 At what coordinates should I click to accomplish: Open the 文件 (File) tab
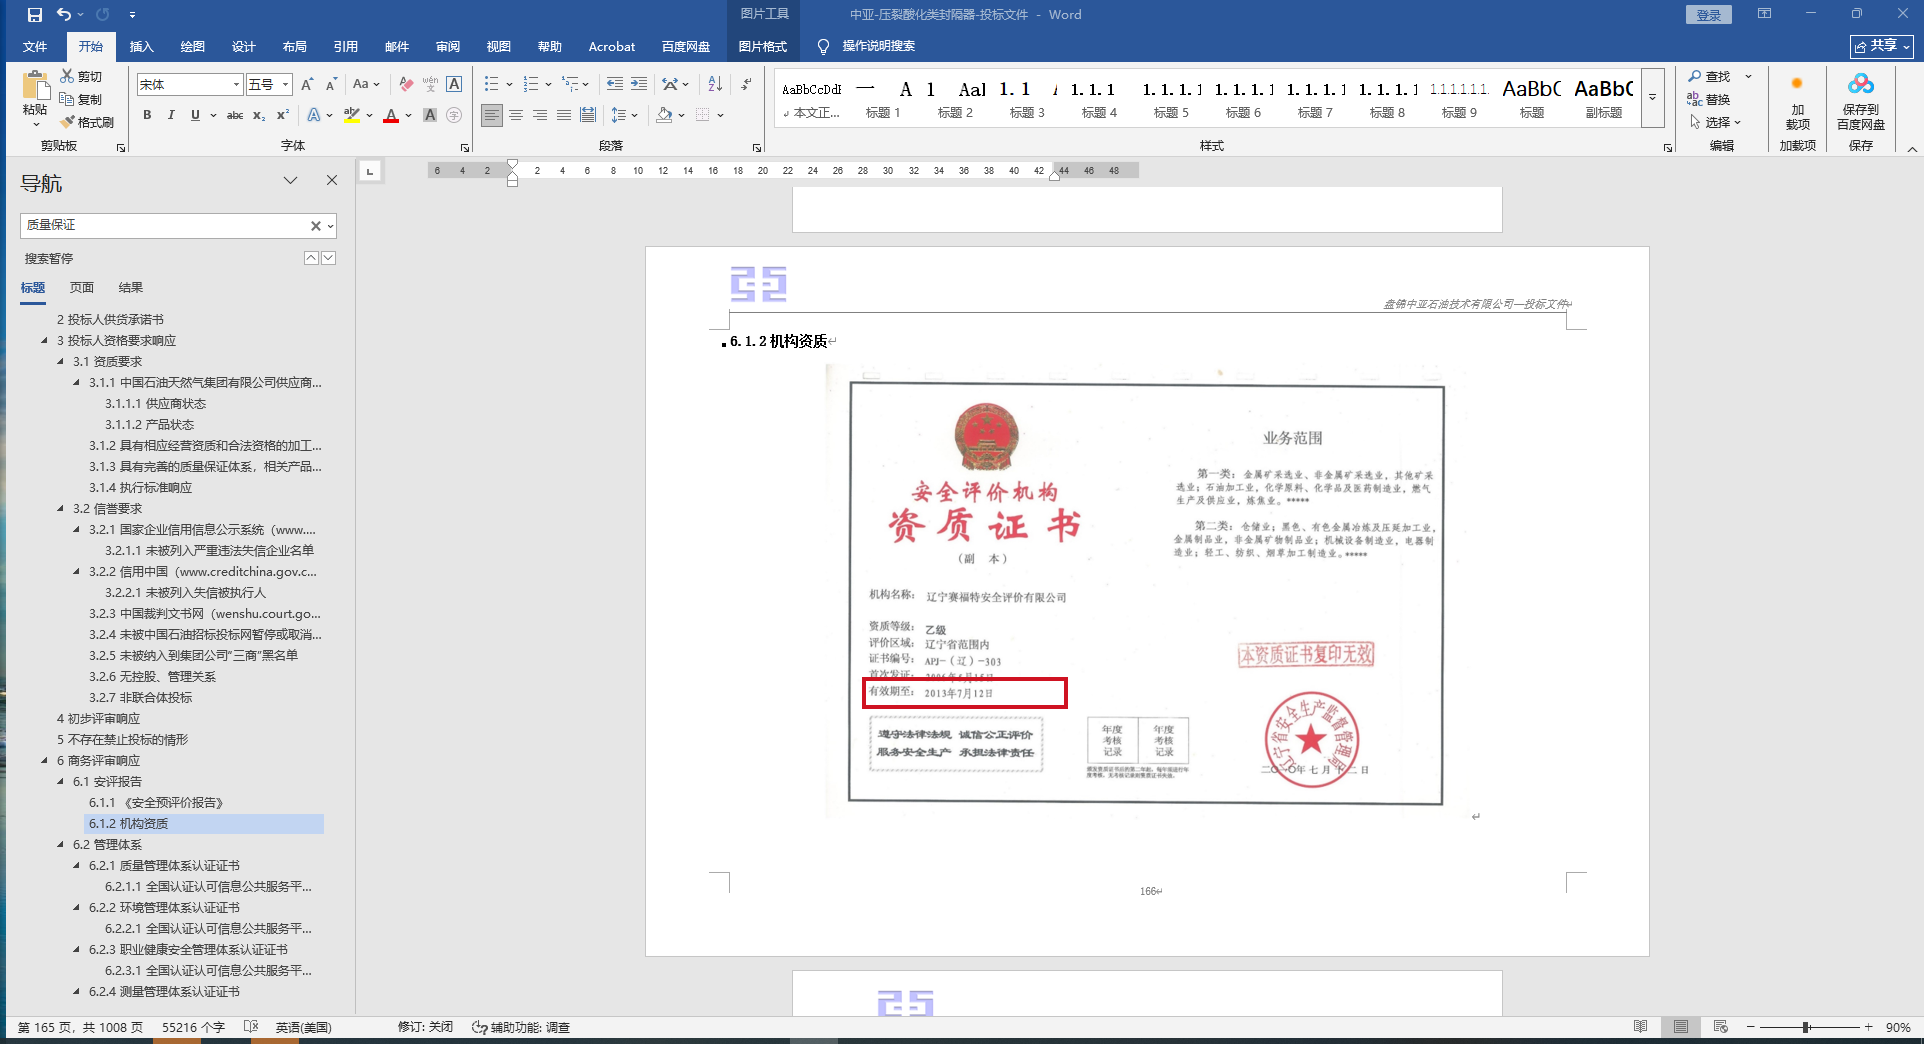click(x=35, y=47)
